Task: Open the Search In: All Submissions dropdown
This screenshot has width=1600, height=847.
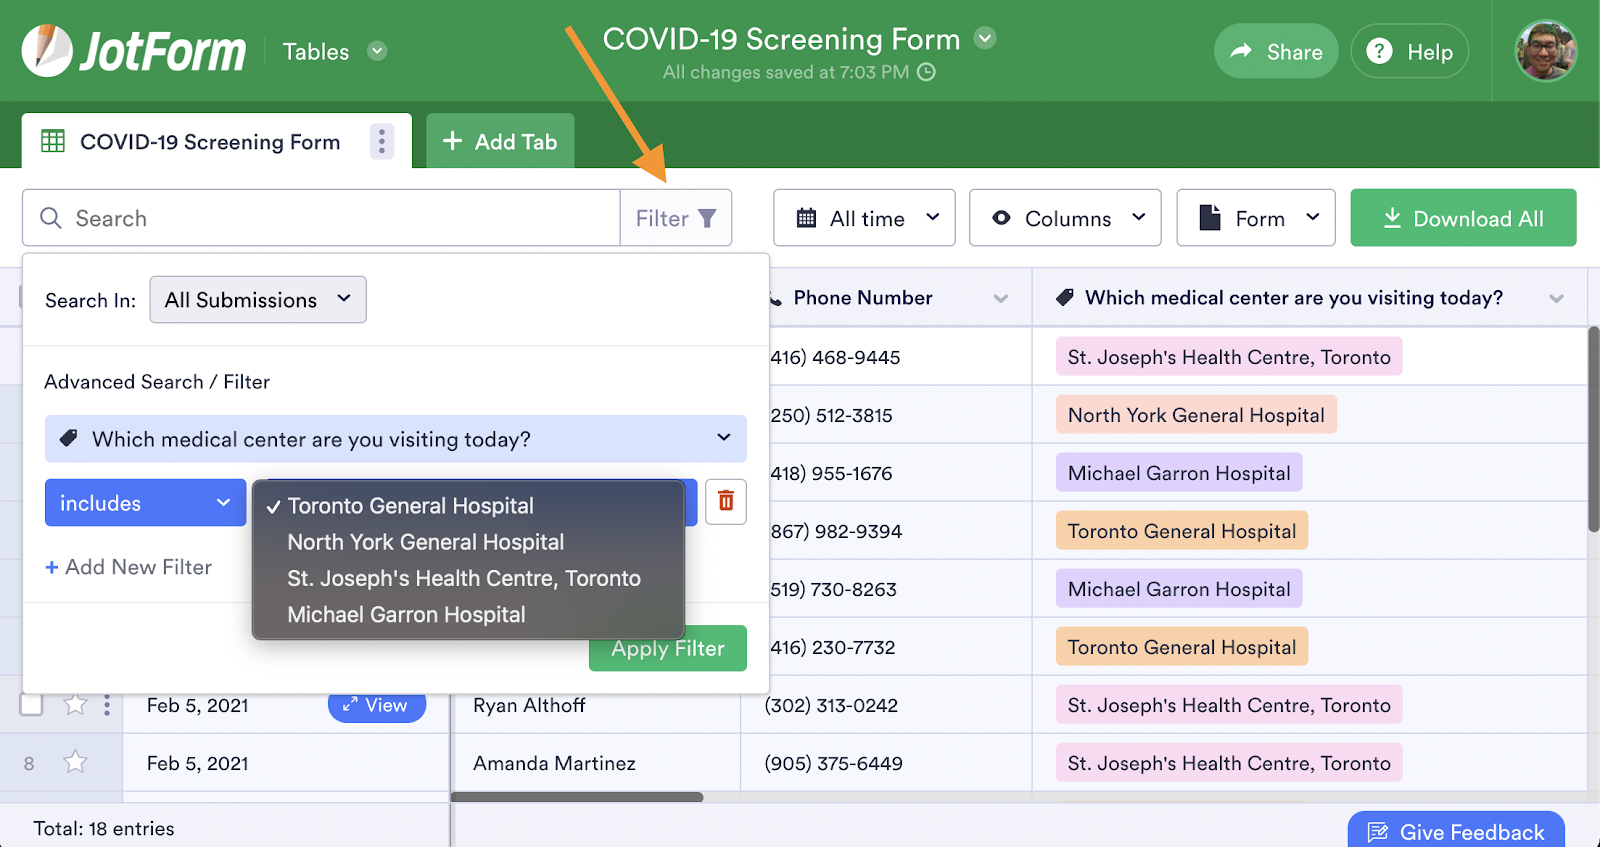Action: [x=258, y=300]
